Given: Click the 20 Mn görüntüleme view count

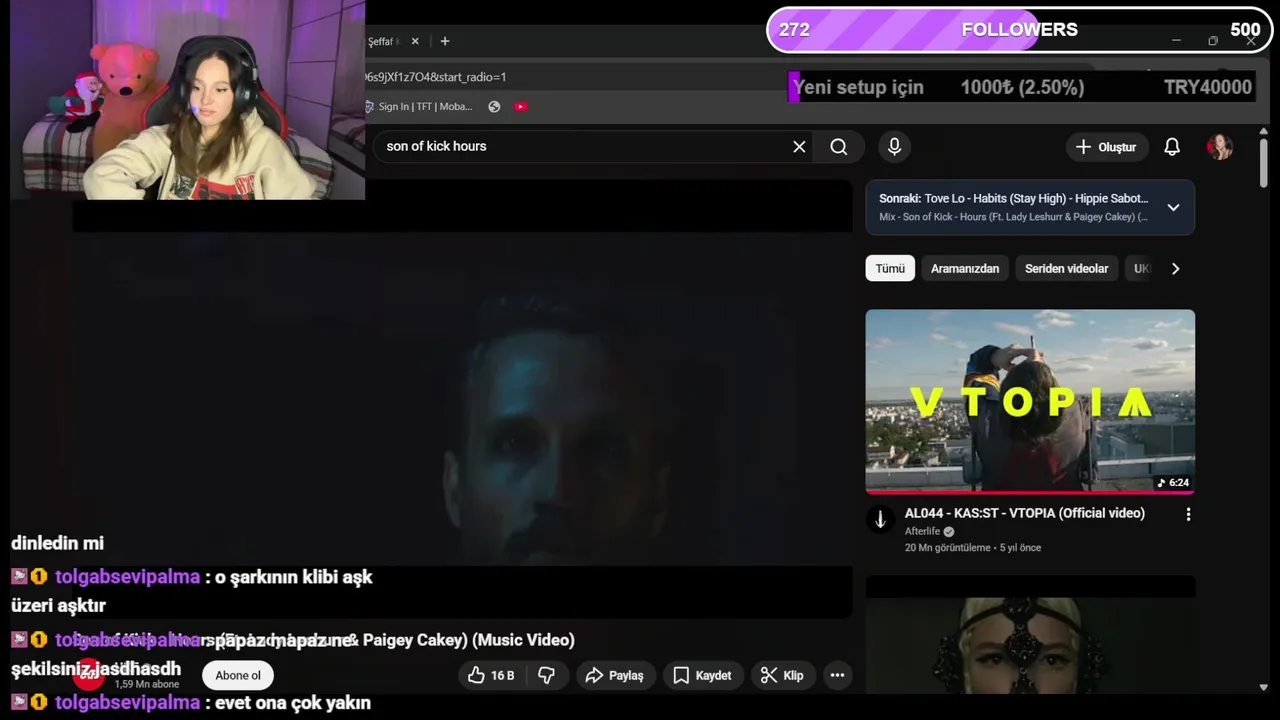Looking at the screenshot, I should pyautogui.click(x=947, y=548).
